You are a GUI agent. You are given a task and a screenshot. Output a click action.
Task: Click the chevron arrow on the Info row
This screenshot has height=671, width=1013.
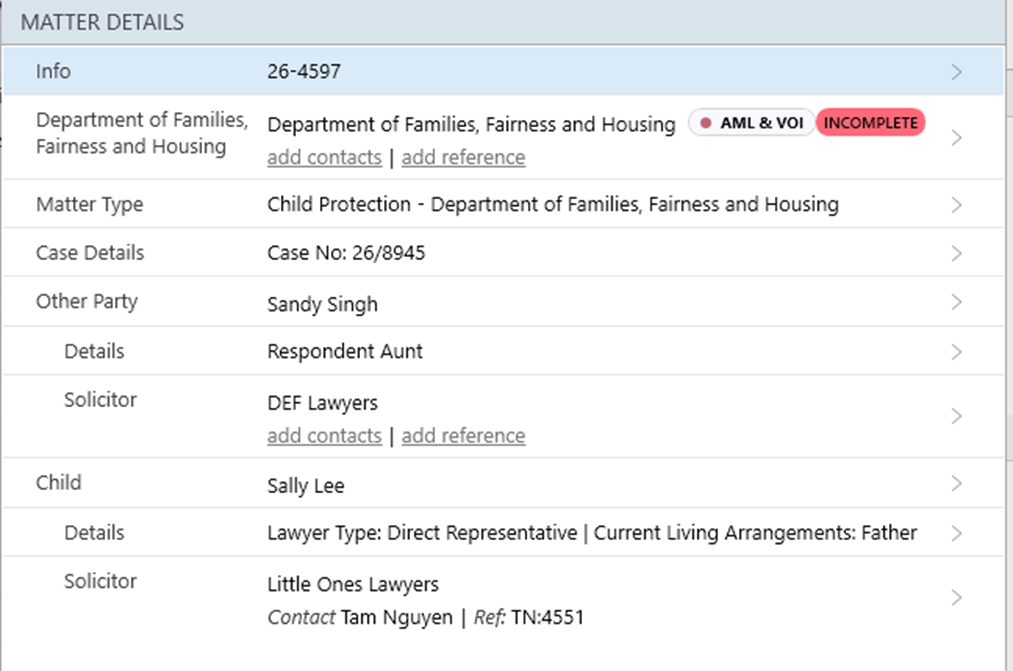click(957, 72)
